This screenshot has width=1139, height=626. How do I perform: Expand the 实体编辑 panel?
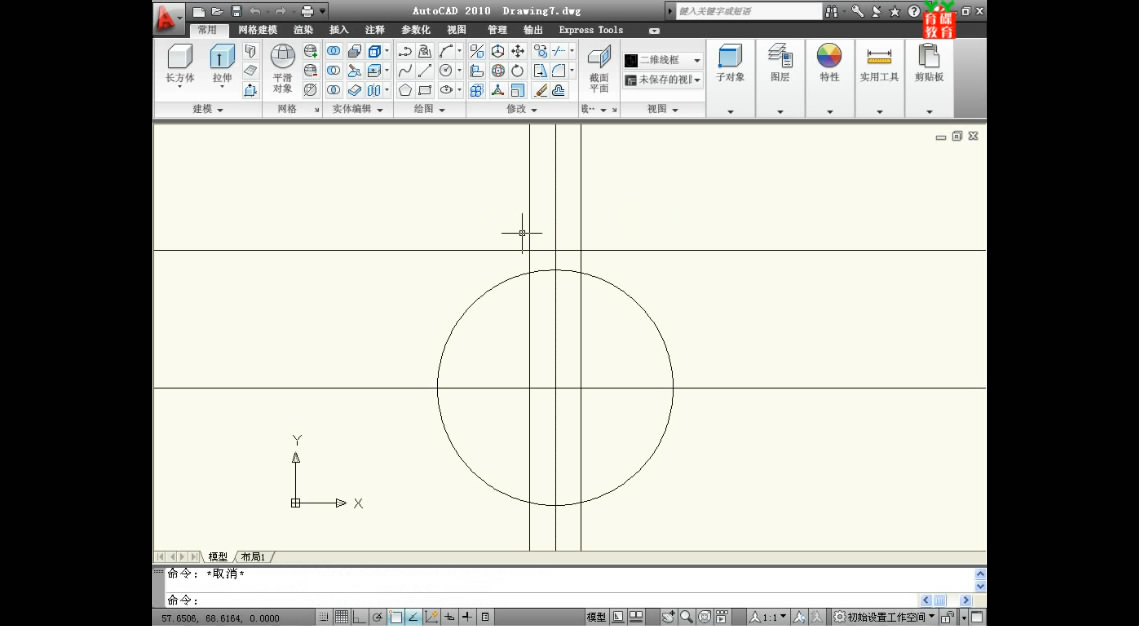357,110
